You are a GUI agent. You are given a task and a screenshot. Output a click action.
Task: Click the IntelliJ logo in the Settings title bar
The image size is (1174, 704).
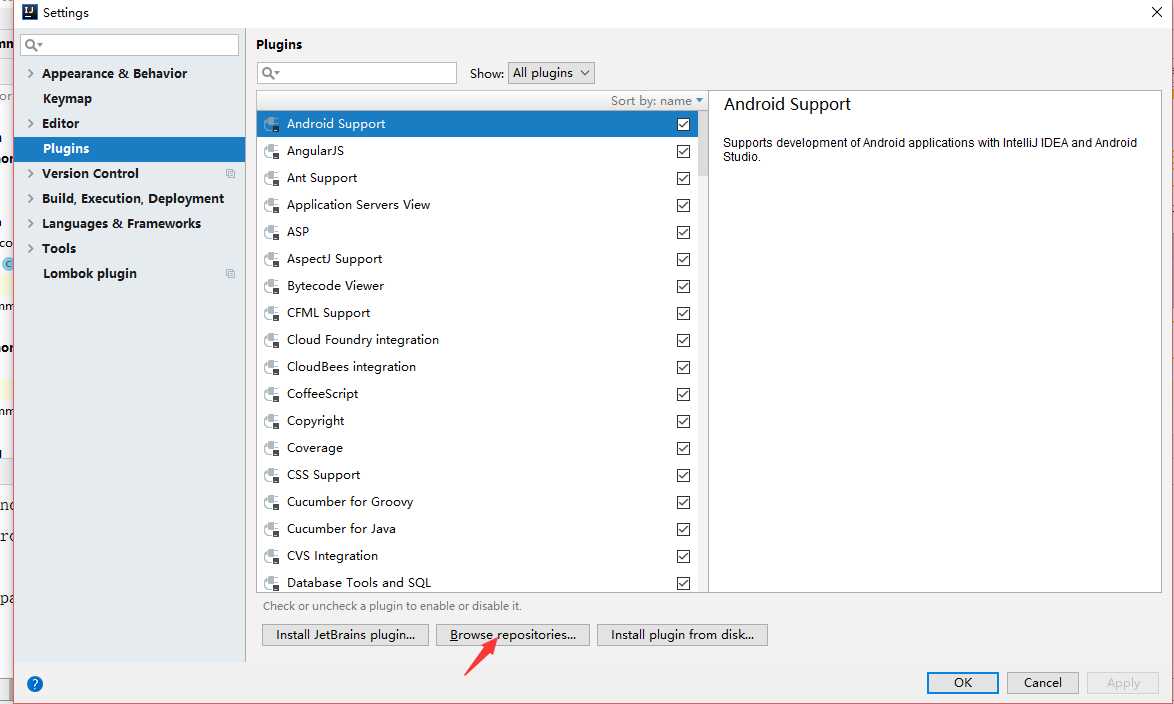click(29, 12)
